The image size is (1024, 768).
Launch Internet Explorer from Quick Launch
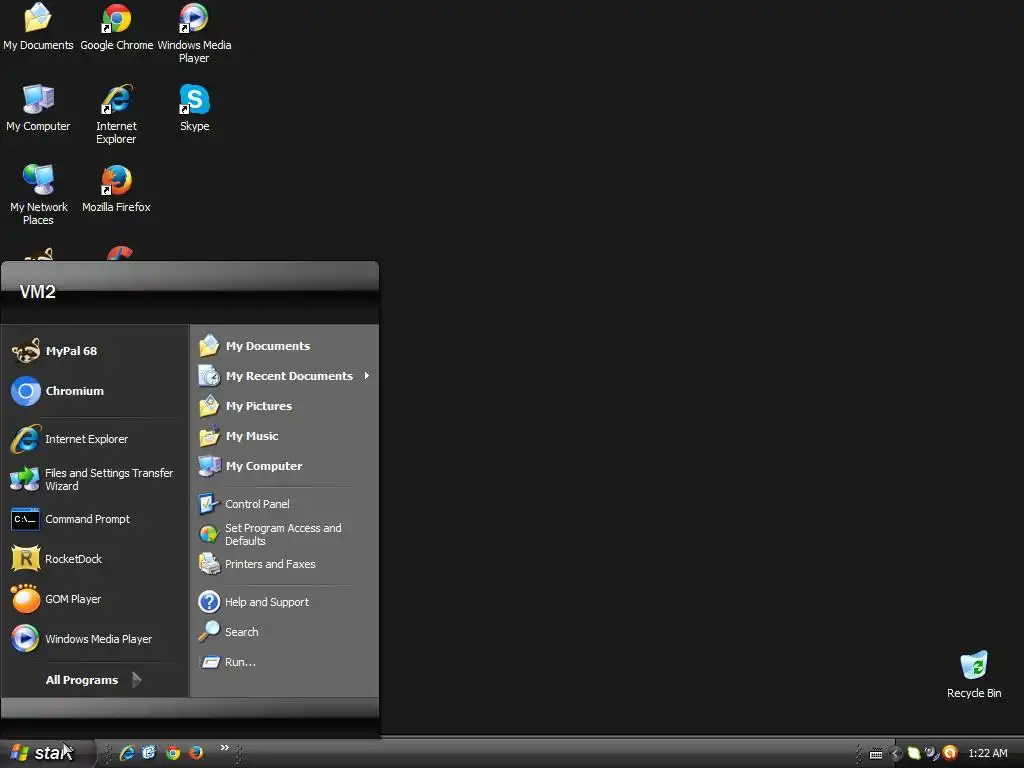(127, 753)
